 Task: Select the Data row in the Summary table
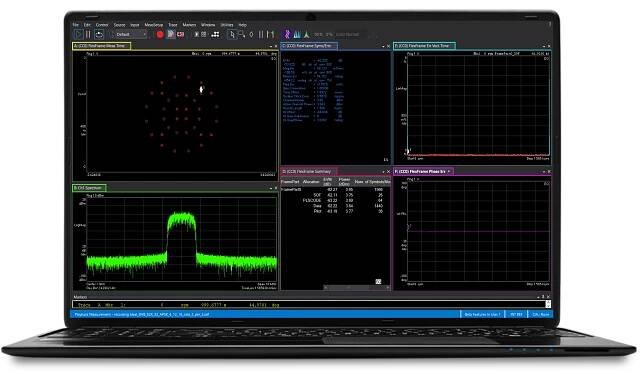pyautogui.click(x=335, y=206)
